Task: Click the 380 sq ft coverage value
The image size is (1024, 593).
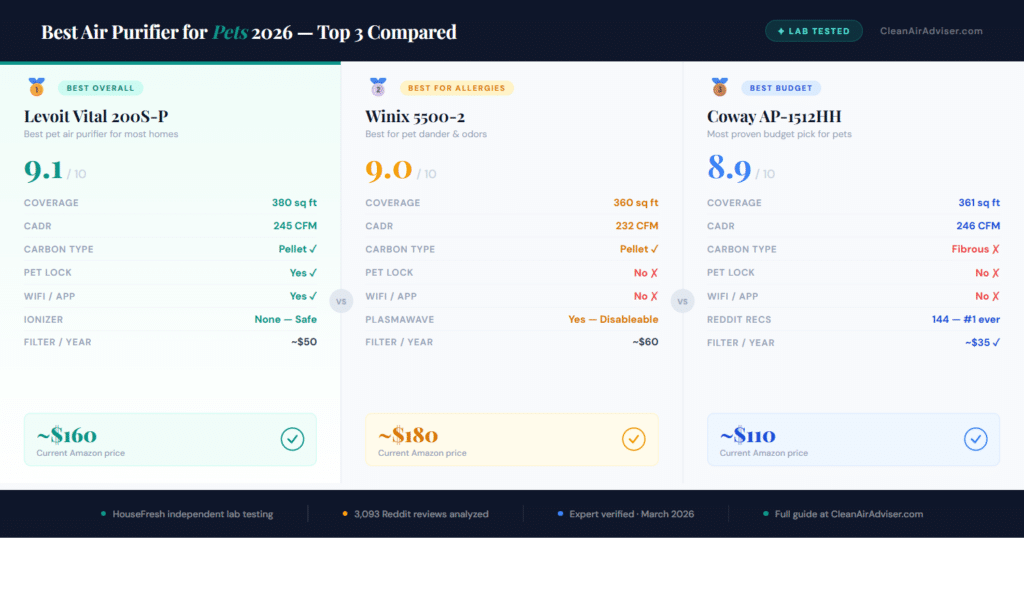Action: pyautogui.click(x=294, y=202)
